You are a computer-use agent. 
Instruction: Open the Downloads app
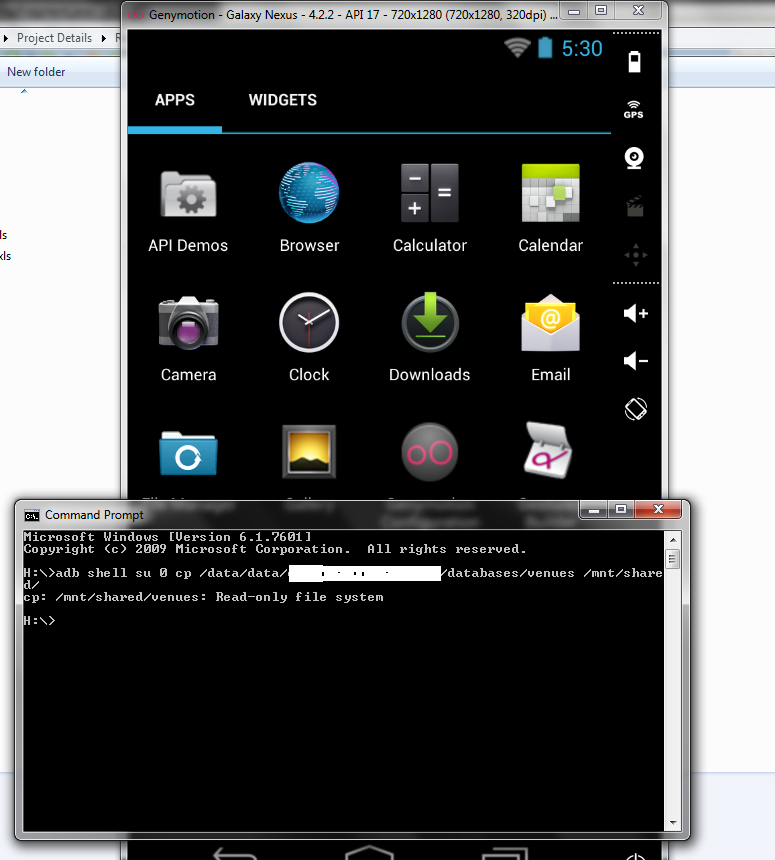[429, 338]
